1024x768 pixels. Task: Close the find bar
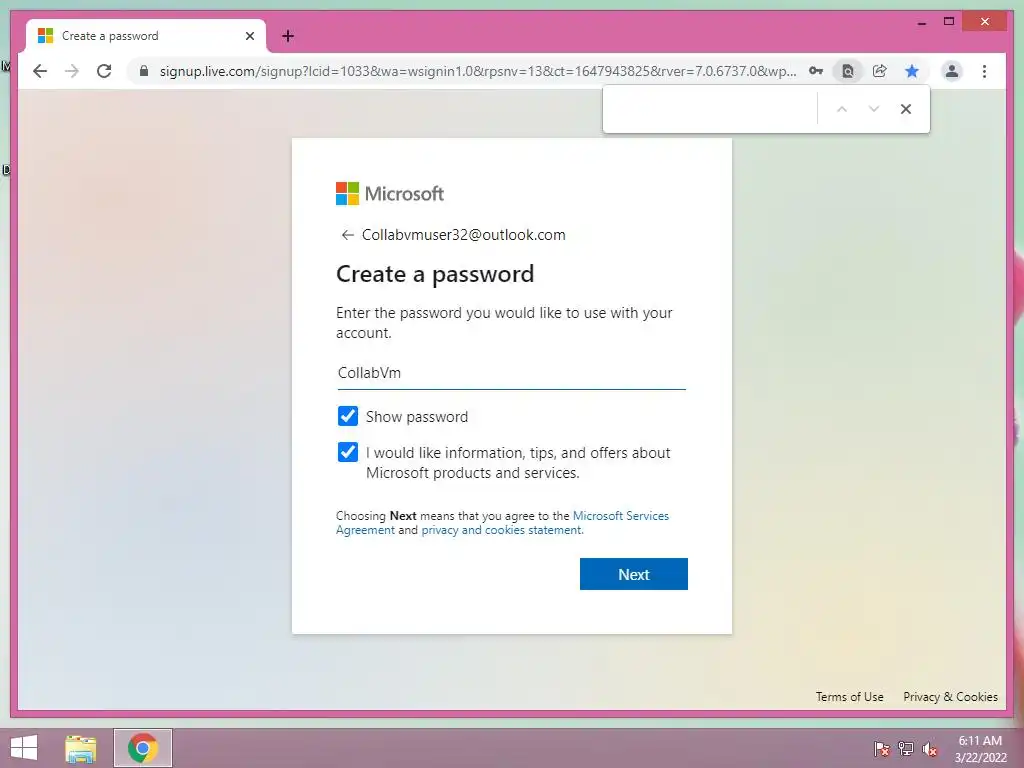tap(906, 109)
